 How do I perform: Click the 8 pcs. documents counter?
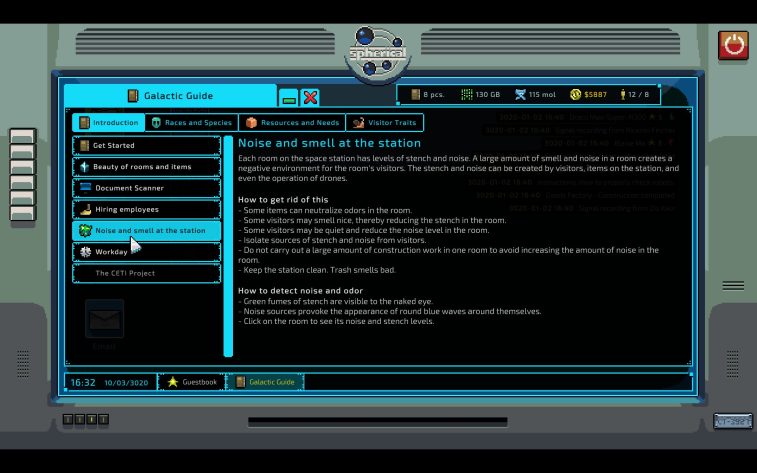tap(427, 95)
